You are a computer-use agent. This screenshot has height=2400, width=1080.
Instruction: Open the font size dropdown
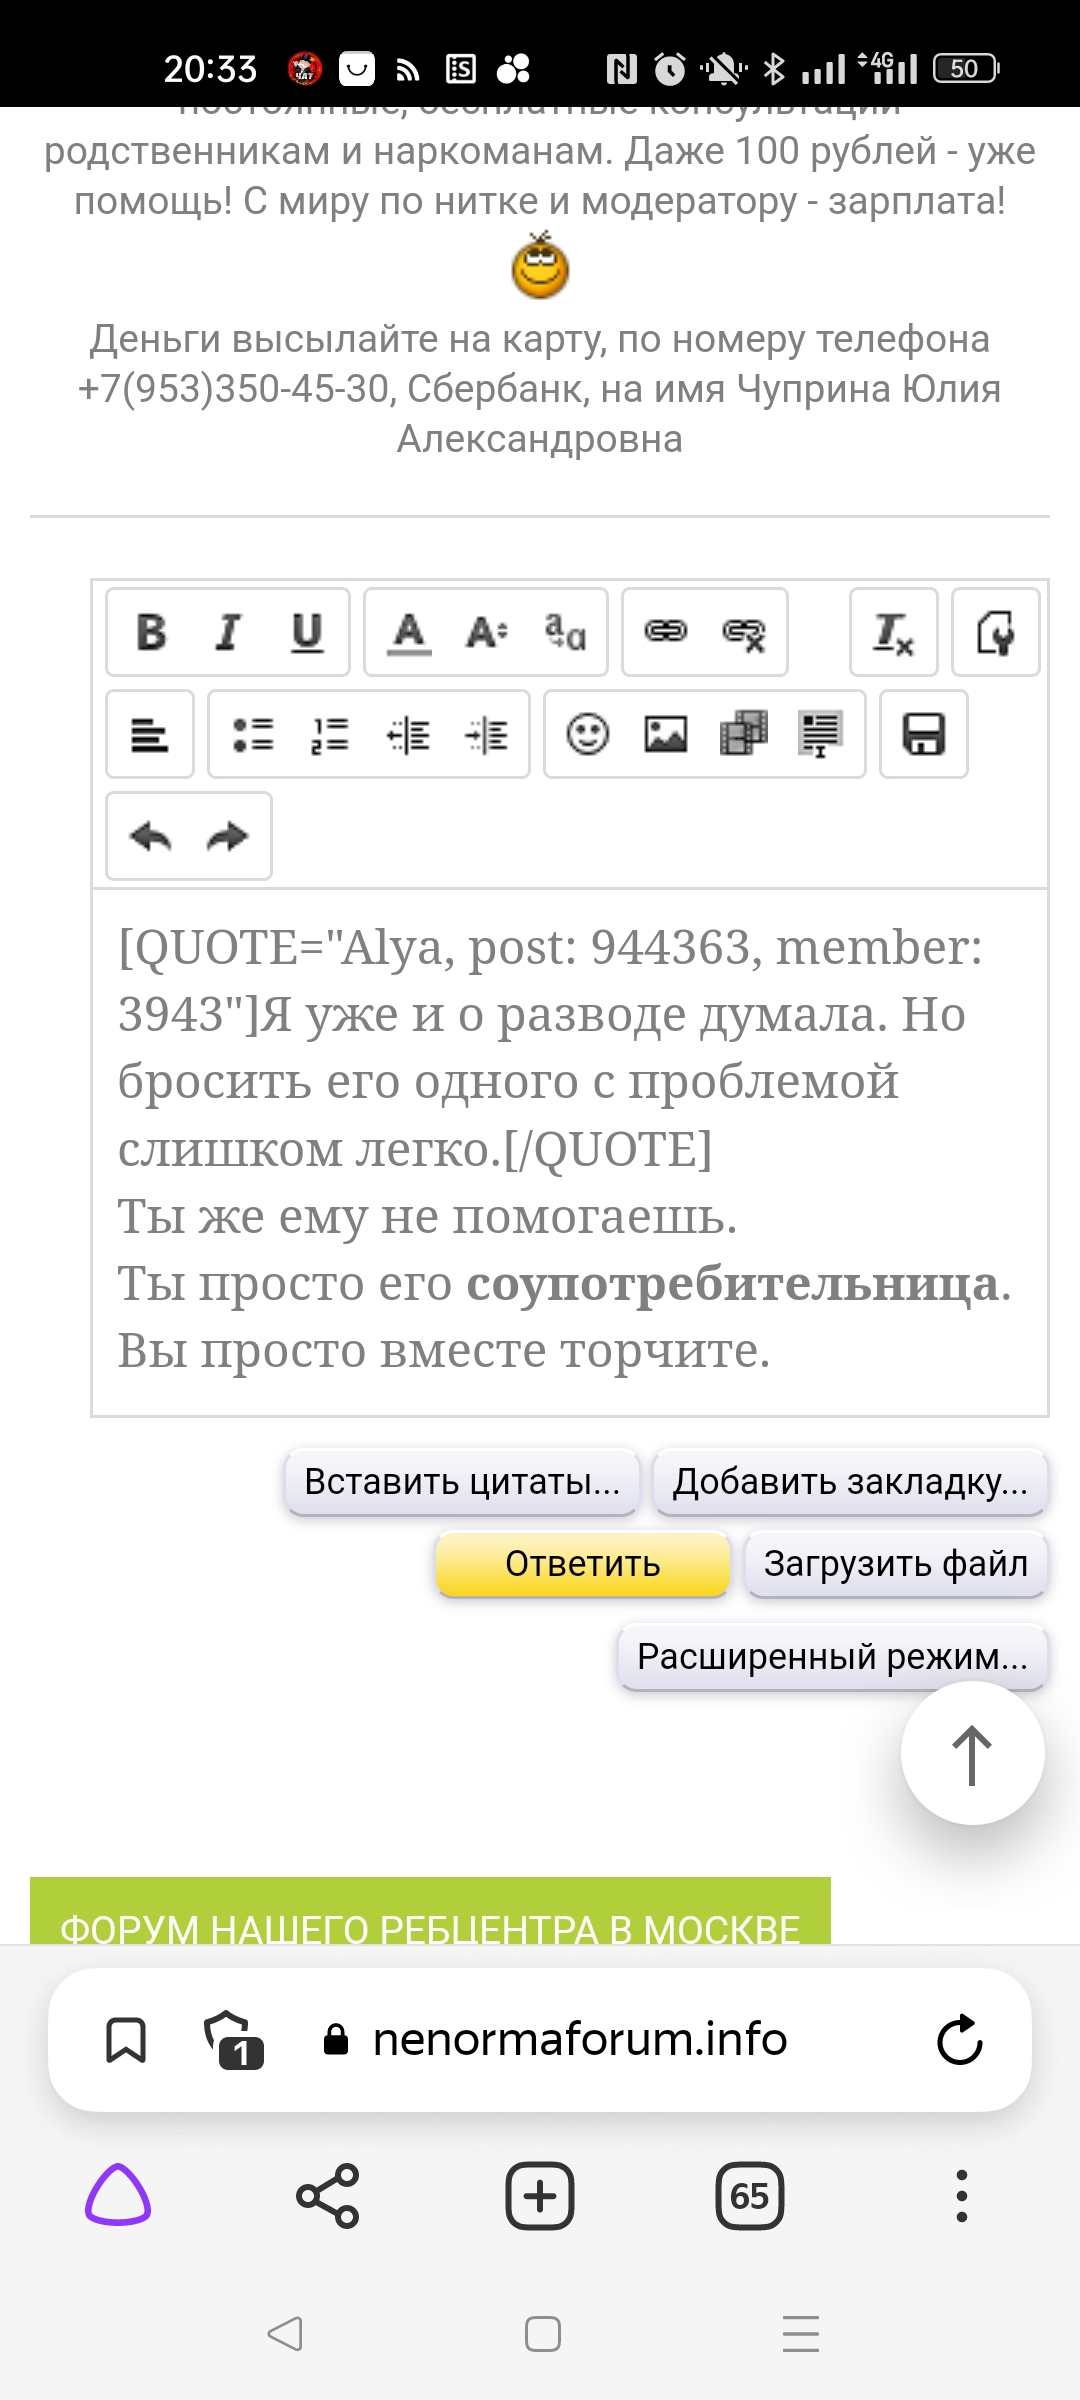click(487, 633)
